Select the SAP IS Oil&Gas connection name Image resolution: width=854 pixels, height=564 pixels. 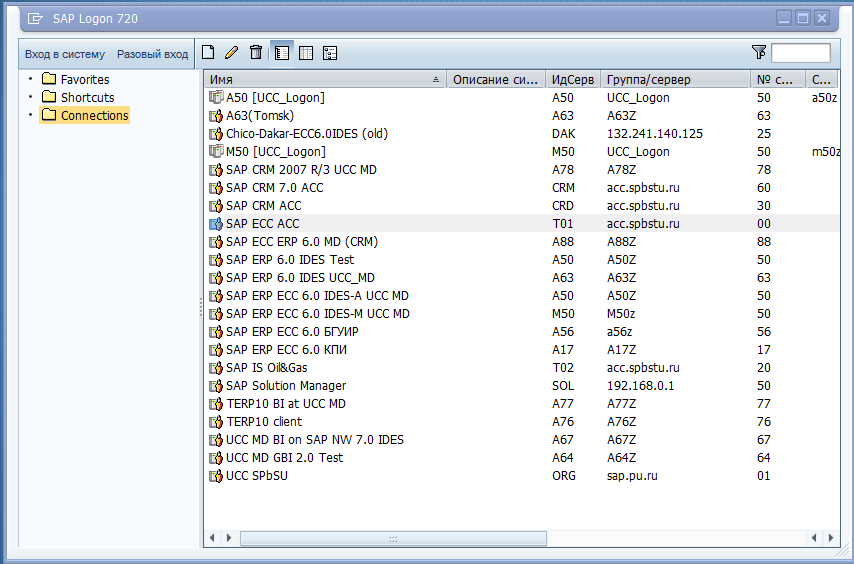[266, 367]
